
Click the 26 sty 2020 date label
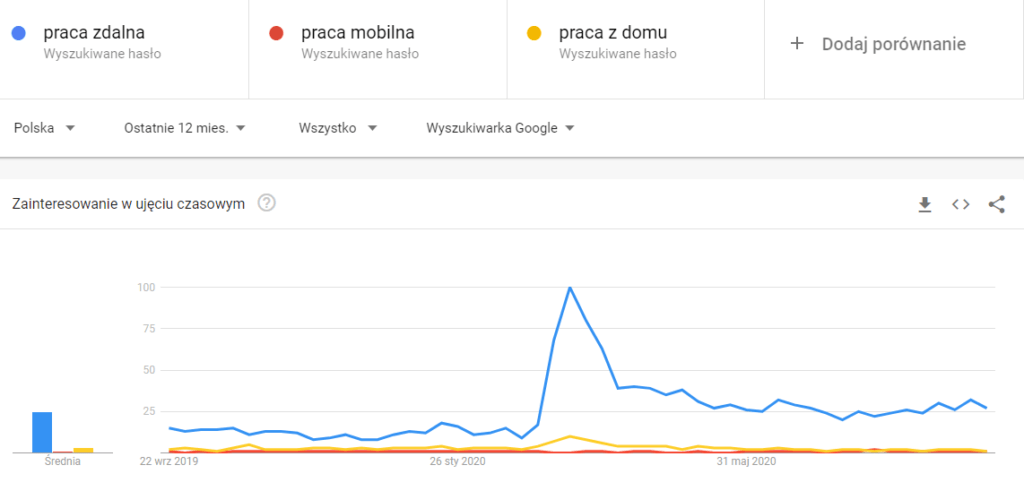coord(457,462)
